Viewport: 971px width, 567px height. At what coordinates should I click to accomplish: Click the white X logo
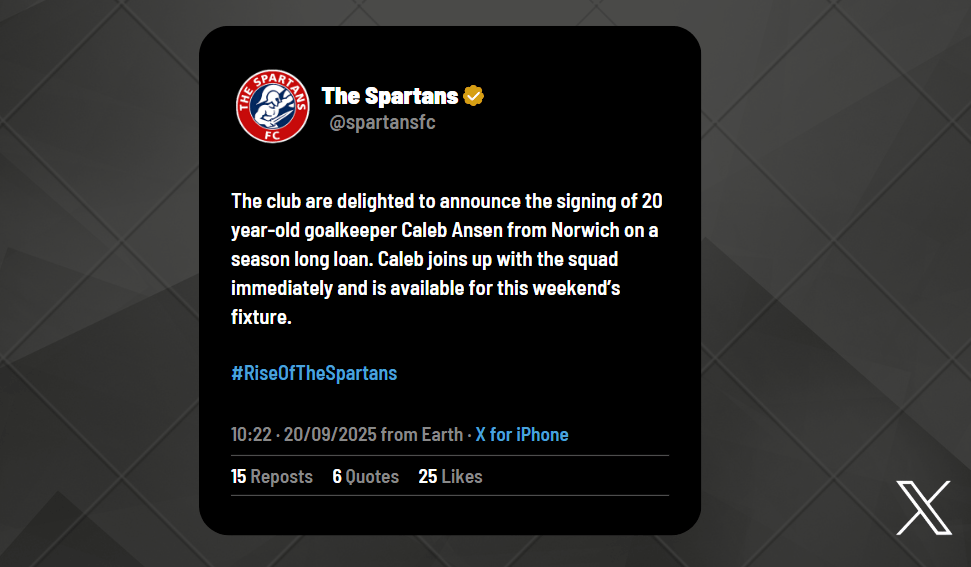(923, 508)
